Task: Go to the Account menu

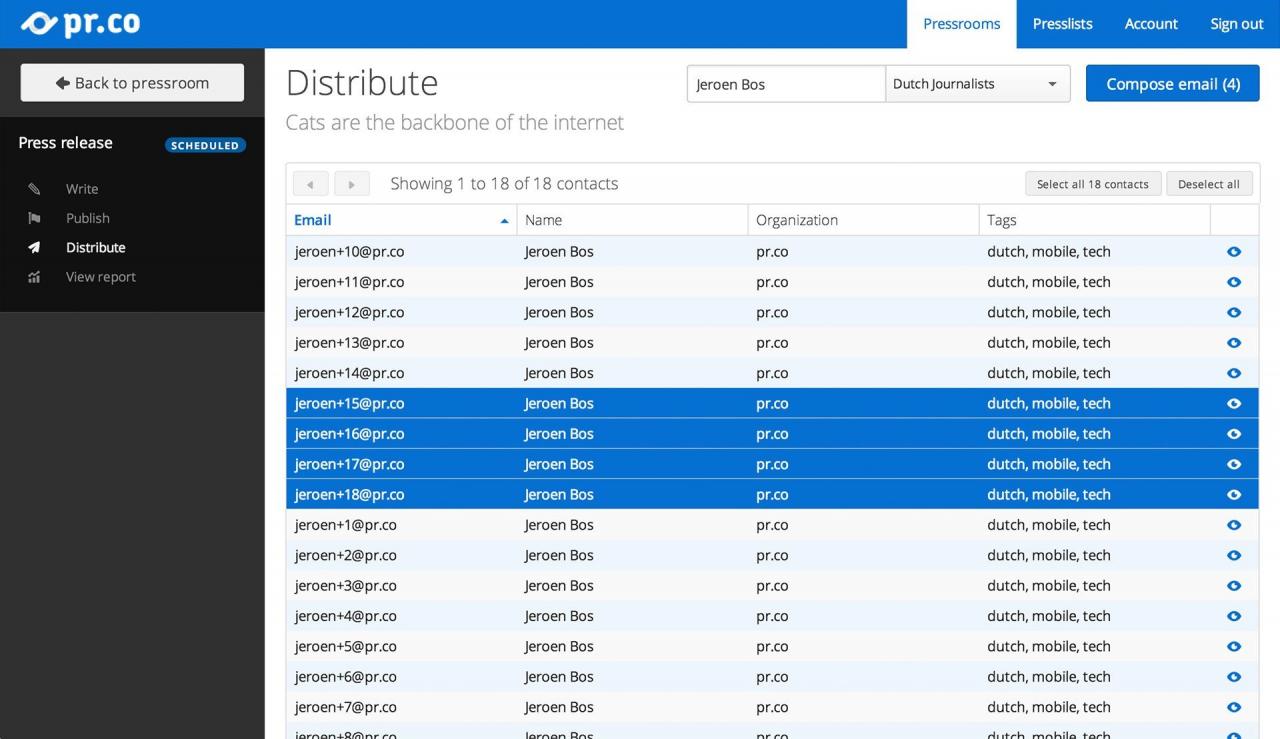Action: pyautogui.click(x=1151, y=24)
